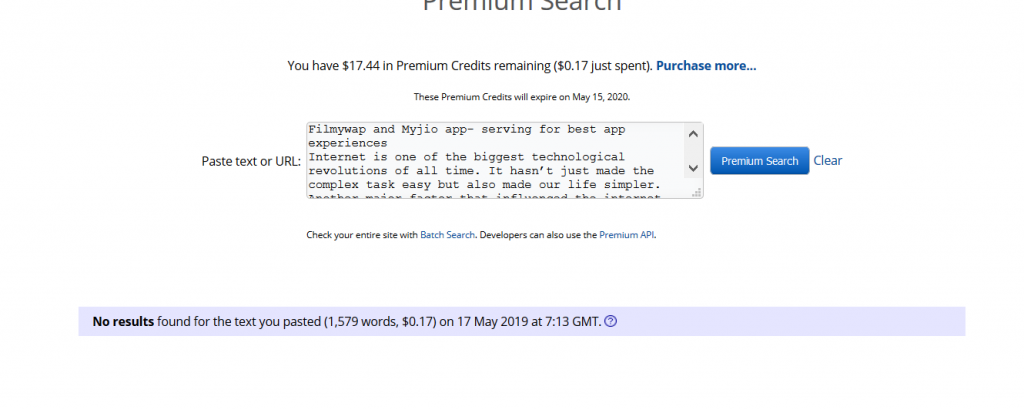Click the bold No results text
This screenshot has height=410, width=1024.
click(123, 321)
